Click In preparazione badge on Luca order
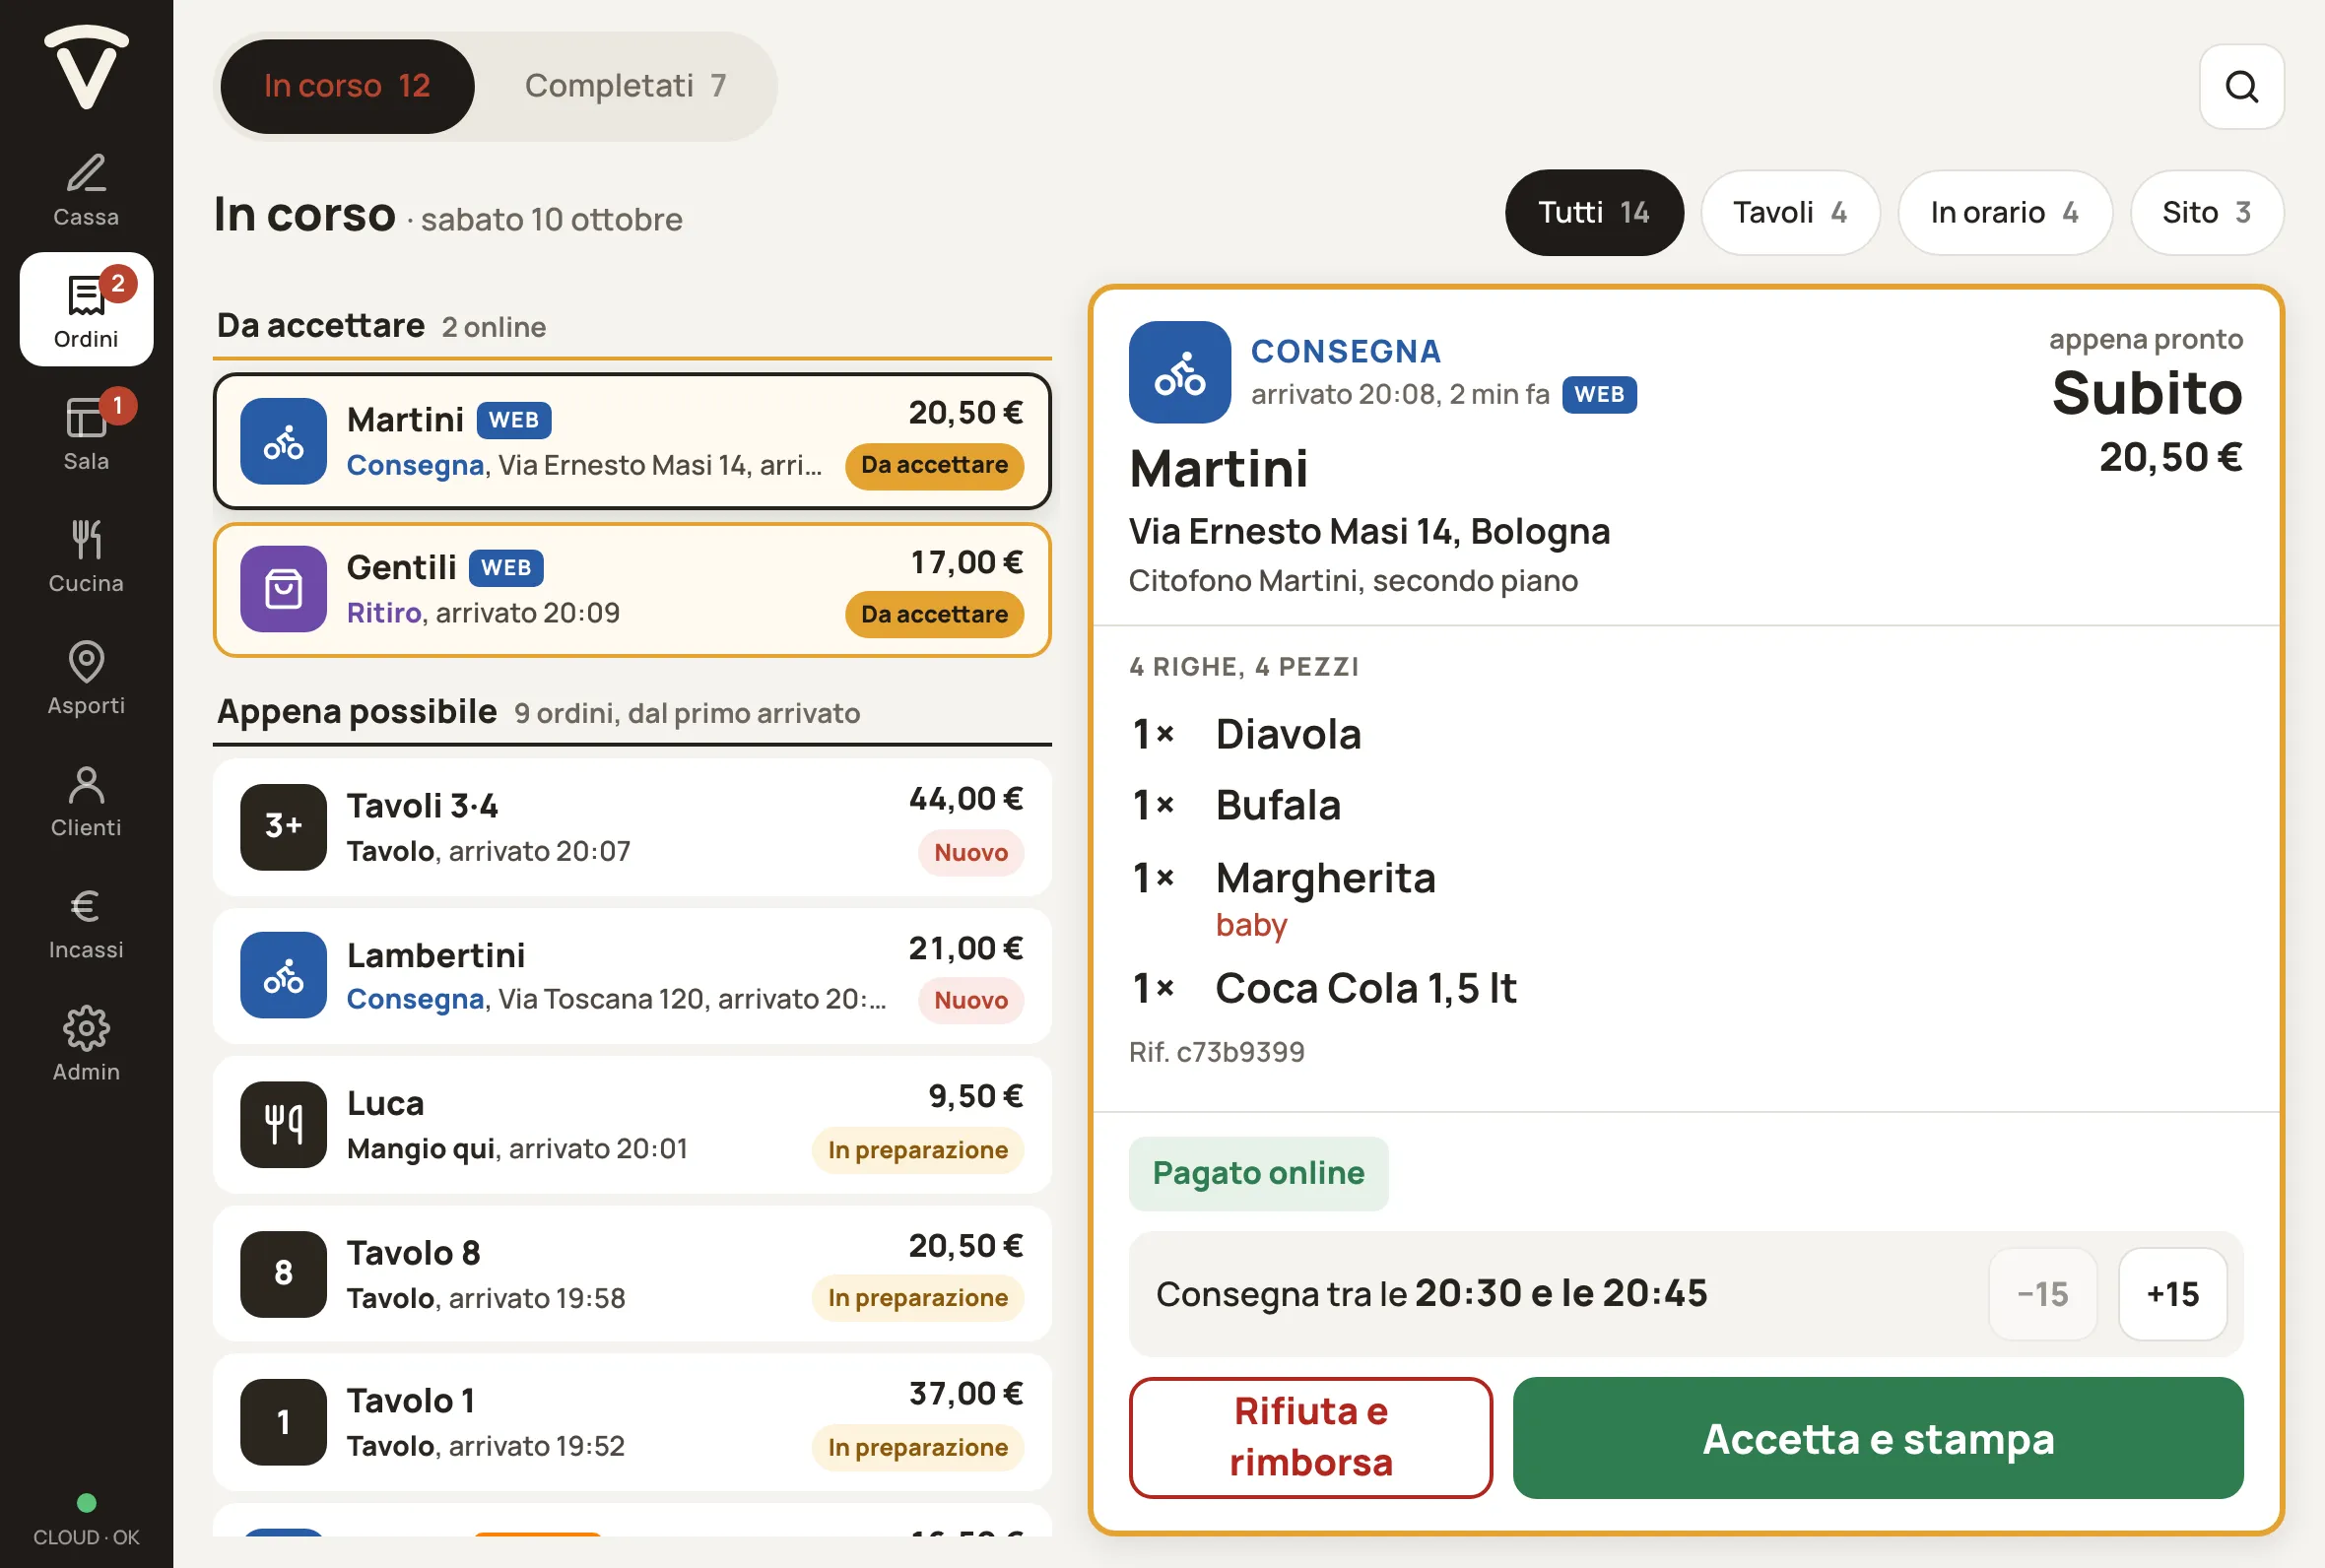Screen dimensions: 2325x1568 tap(917, 1149)
